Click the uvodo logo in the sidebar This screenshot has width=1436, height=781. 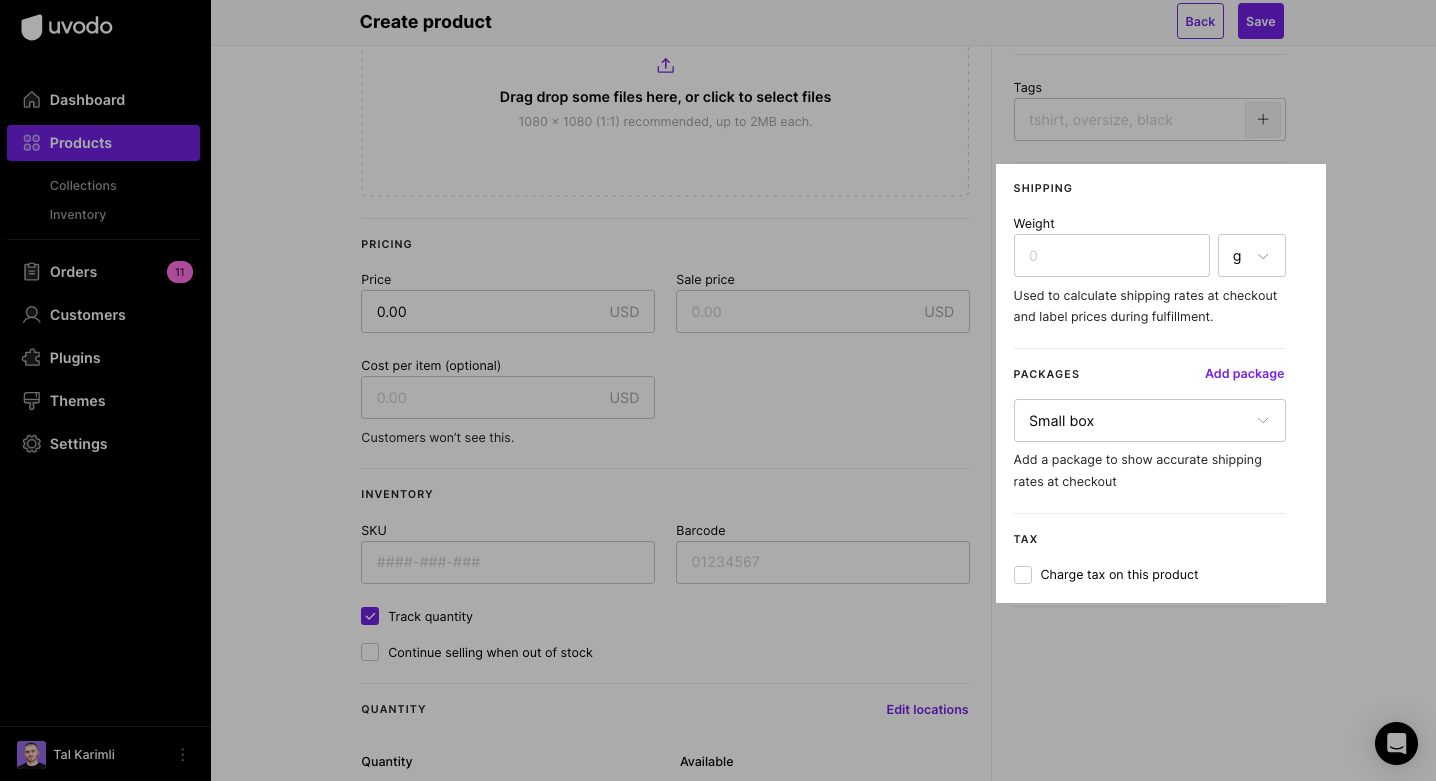click(67, 27)
